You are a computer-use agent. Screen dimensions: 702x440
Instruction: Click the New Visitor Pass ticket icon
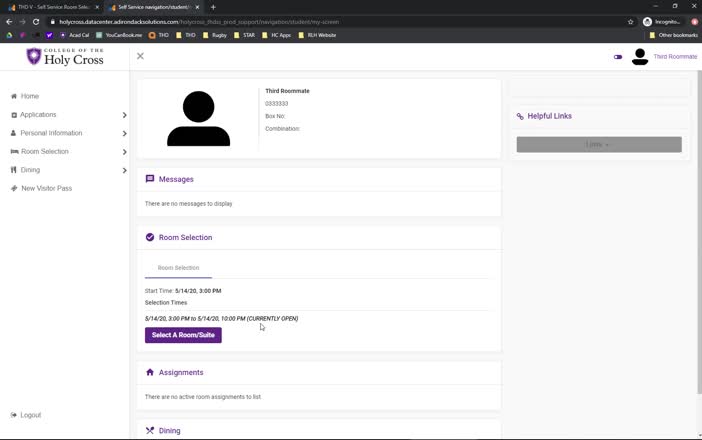click(x=14, y=188)
